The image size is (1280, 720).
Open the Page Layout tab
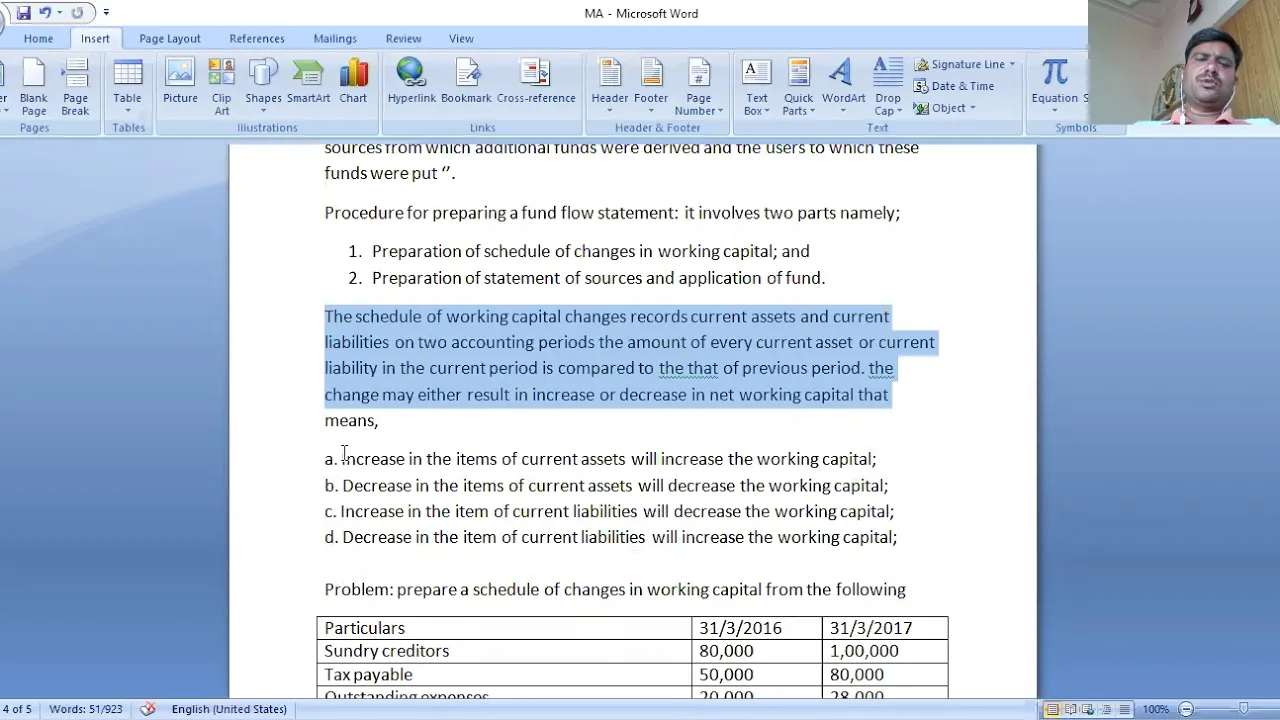170,38
